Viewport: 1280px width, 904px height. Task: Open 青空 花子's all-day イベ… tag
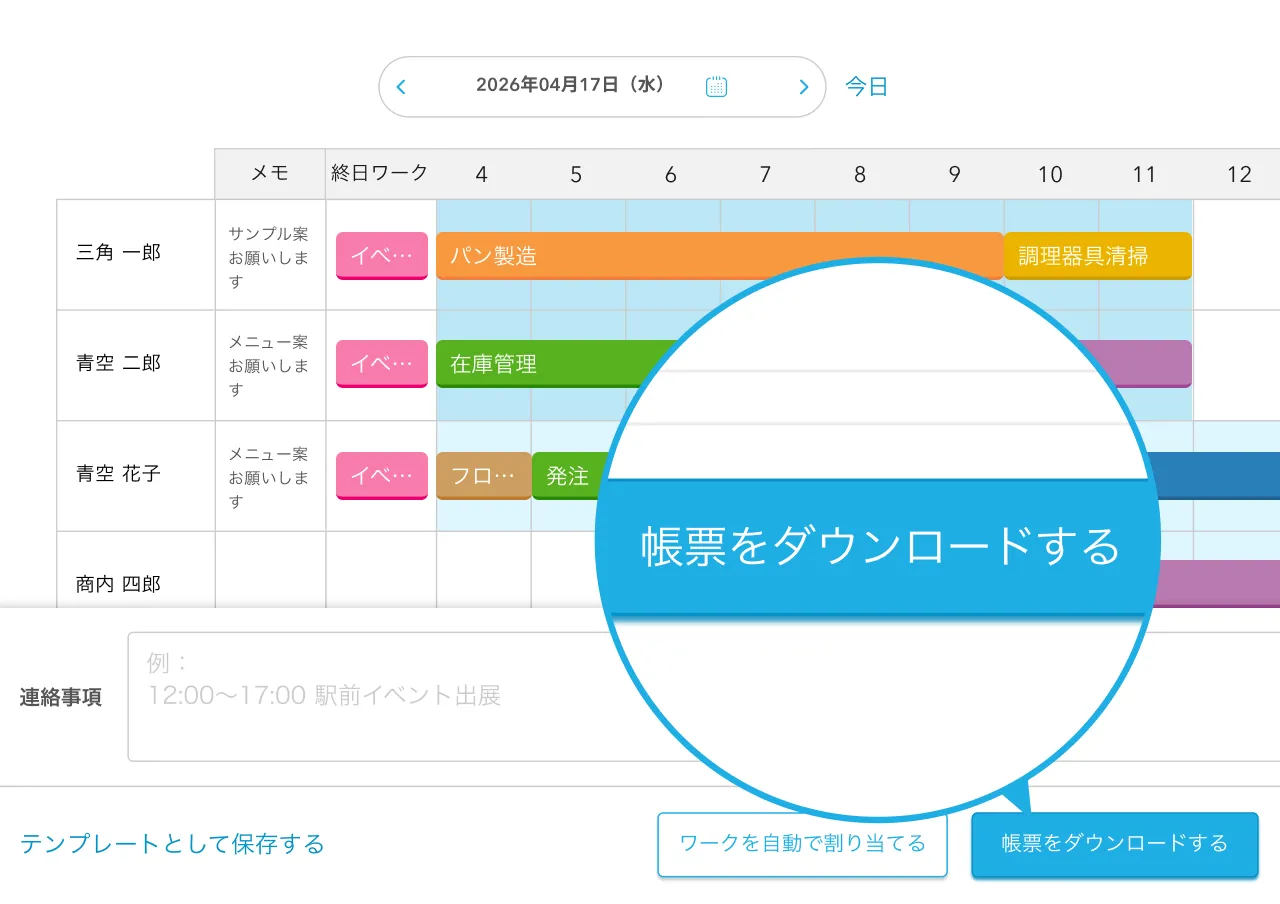[382, 476]
